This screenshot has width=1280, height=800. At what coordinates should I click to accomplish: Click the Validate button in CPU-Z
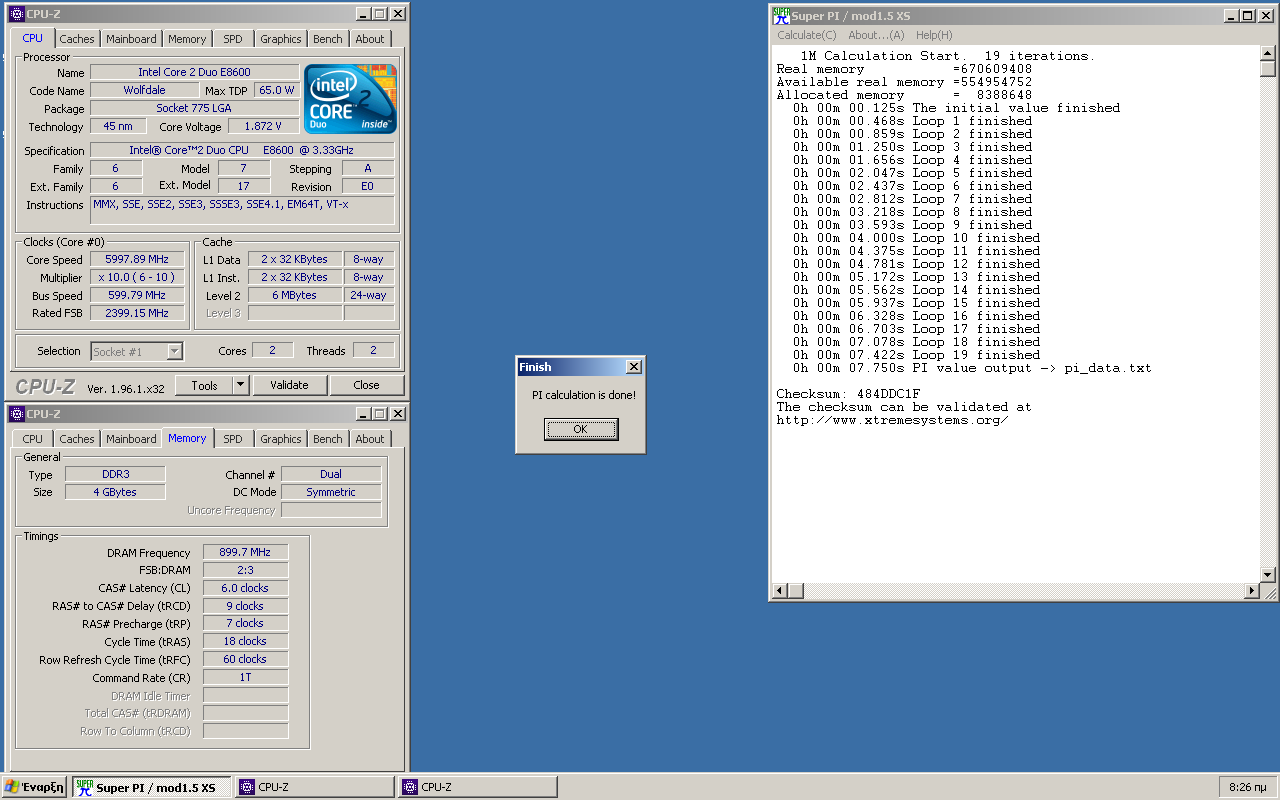[x=289, y=385]
